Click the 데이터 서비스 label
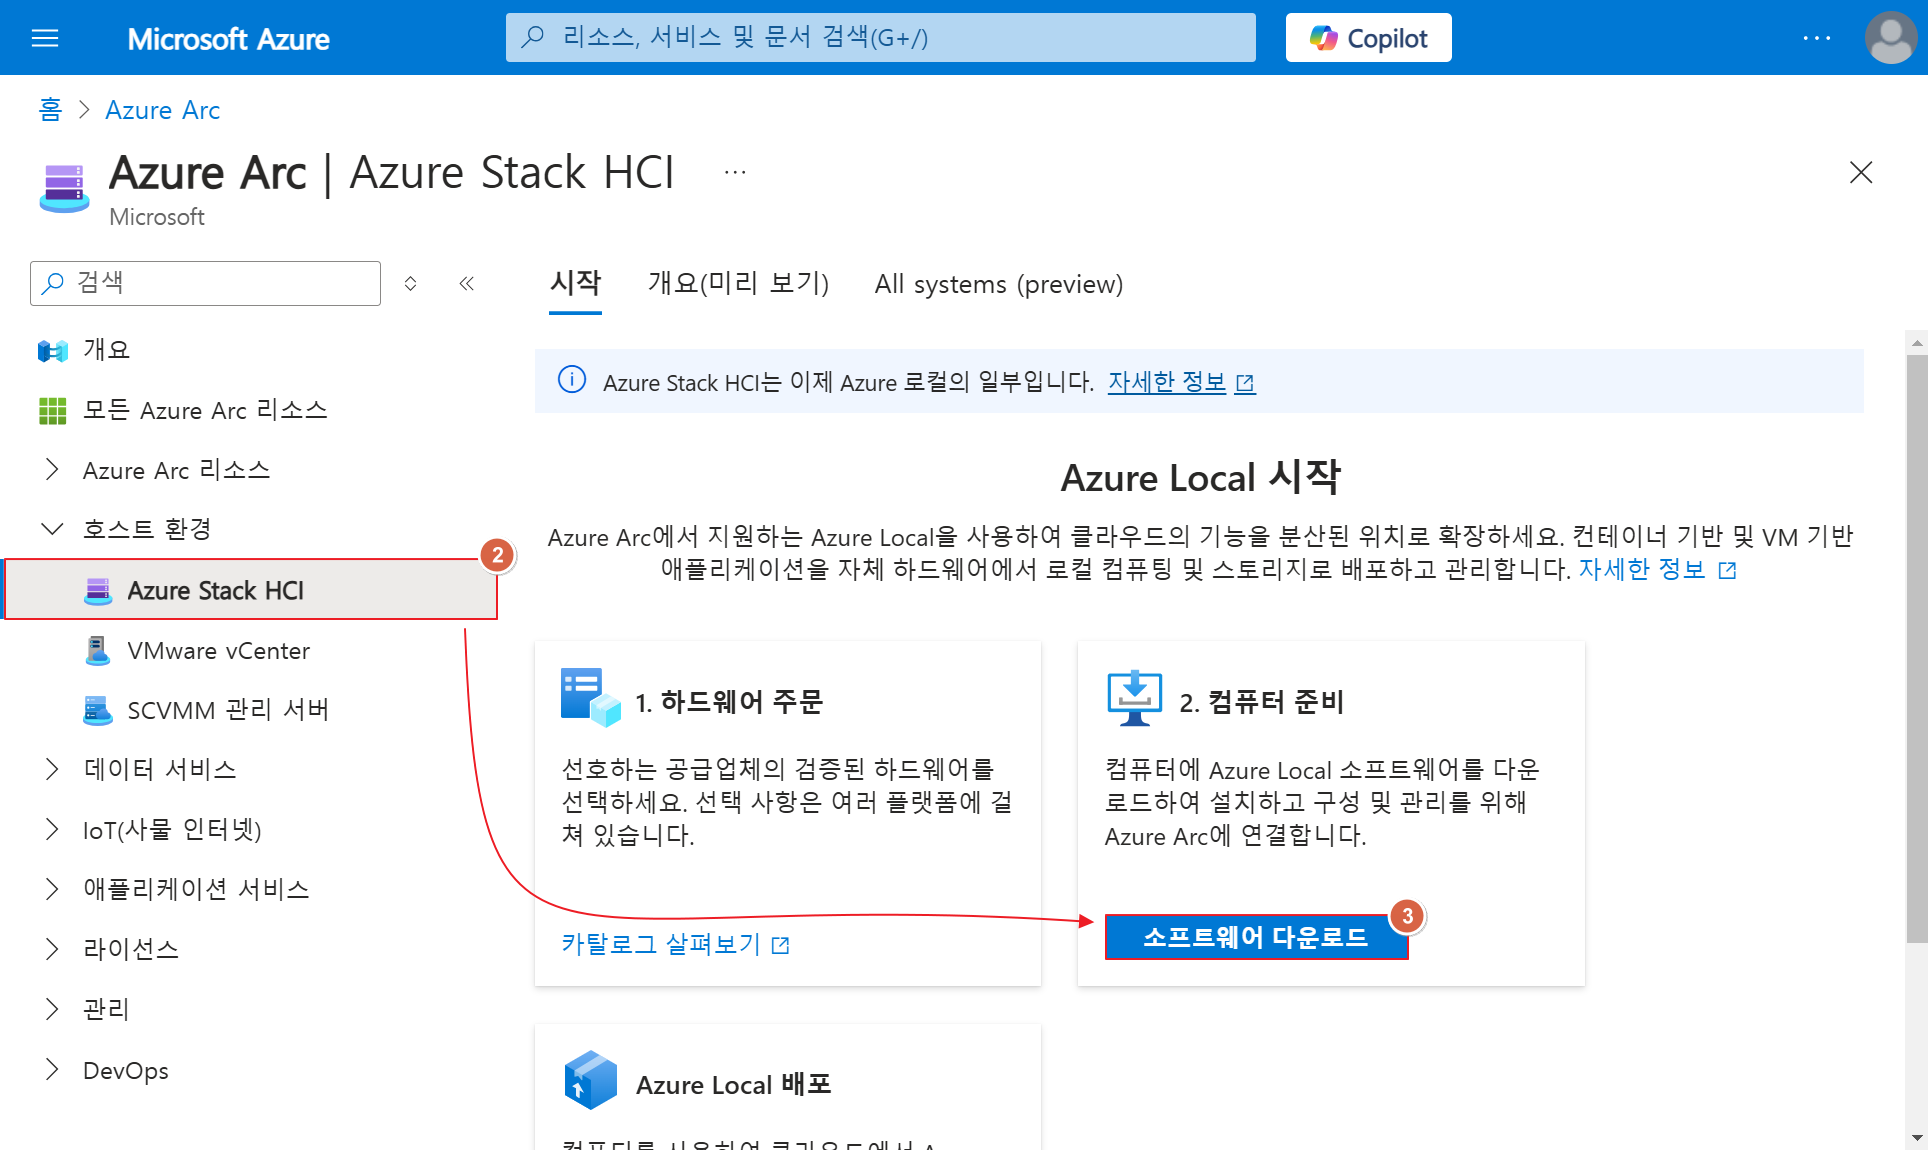Image resolution: width=1928 pixels, height=1150 pixels. 160,769
